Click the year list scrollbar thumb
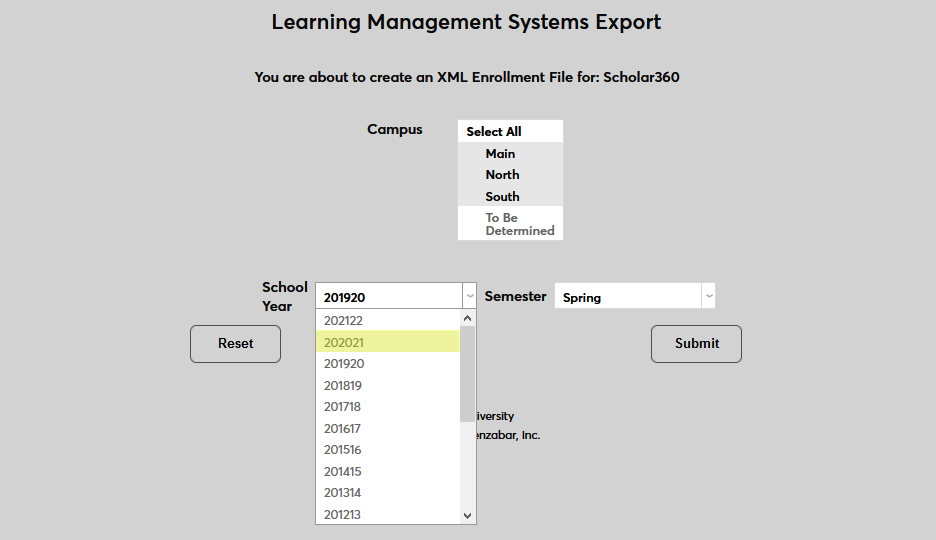Viewport: 936px width, 540px height. point(467,374)
